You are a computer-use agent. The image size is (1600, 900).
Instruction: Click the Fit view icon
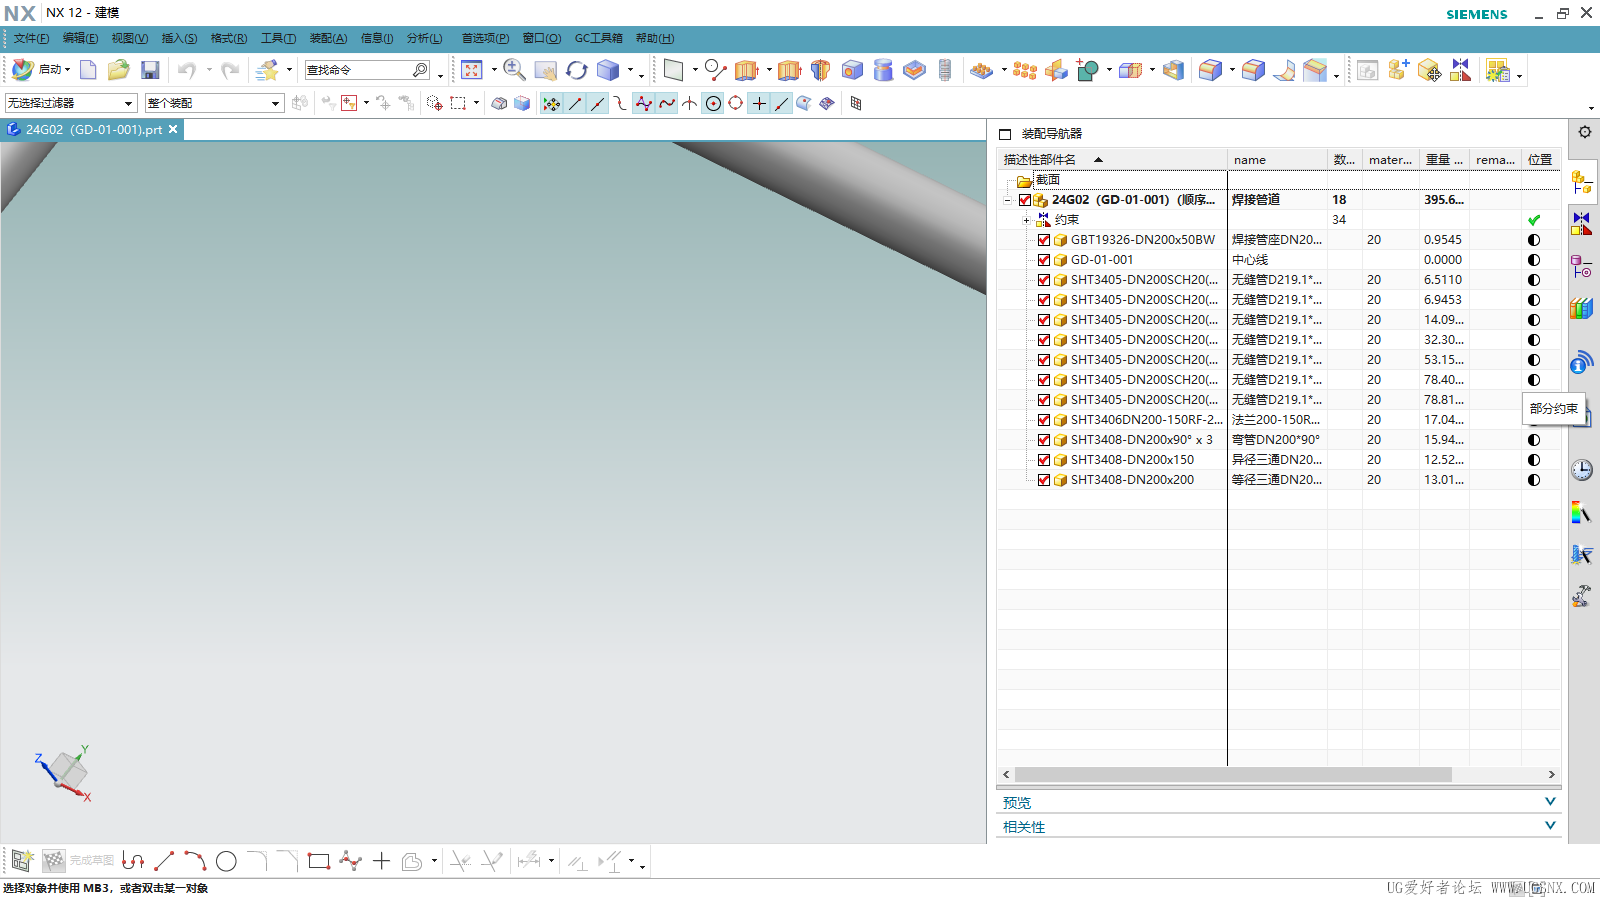(472, 70)
